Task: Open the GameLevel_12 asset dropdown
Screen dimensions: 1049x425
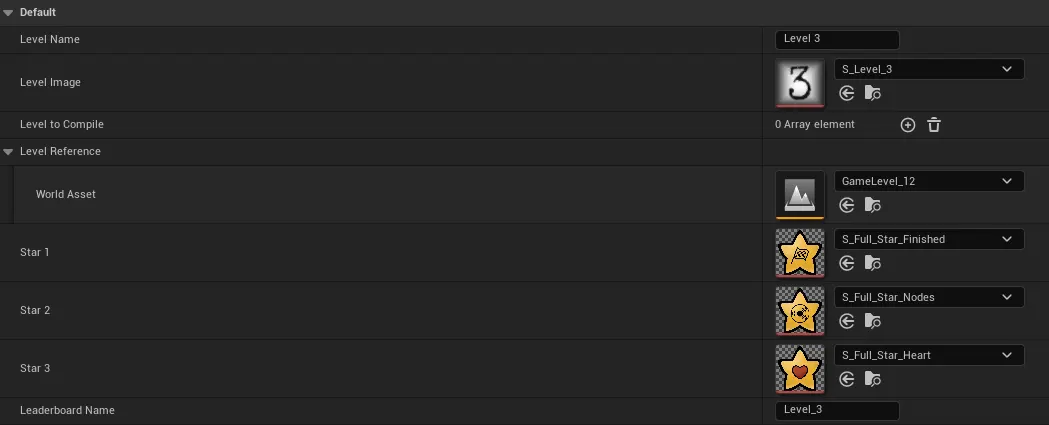Action: point(929,181)
